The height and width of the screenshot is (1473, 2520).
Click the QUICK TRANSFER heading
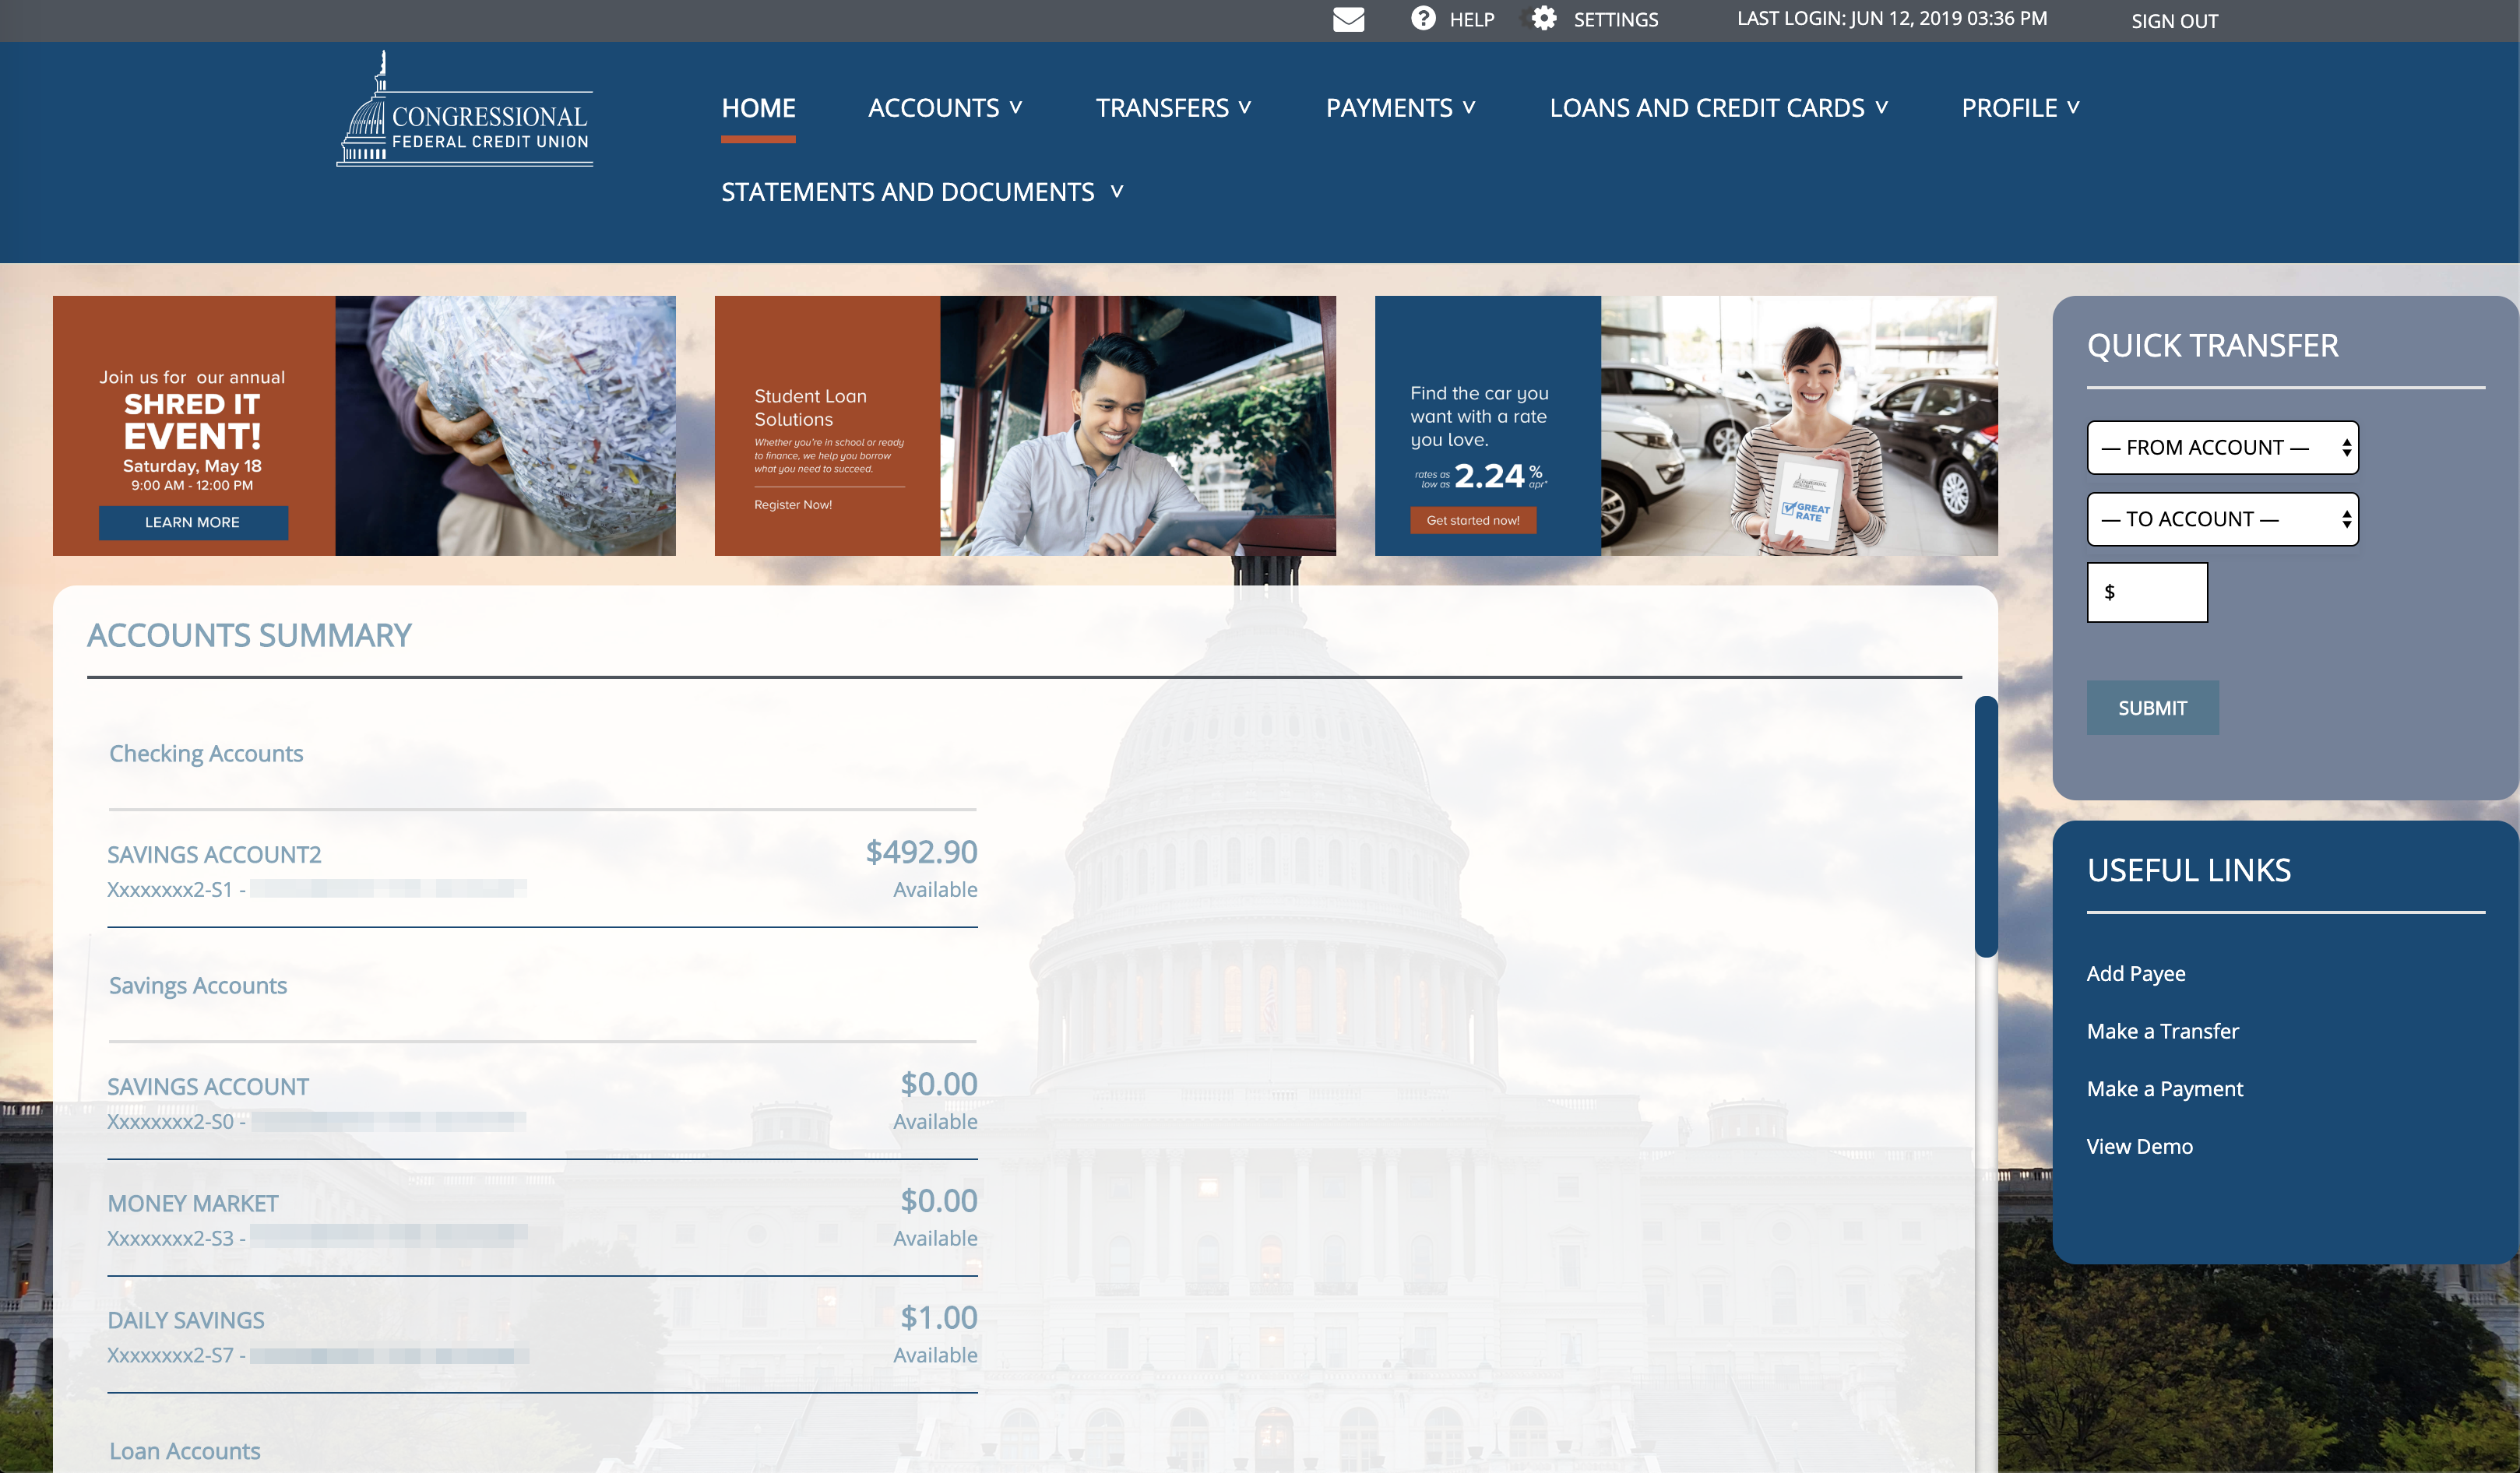pos(2212,346)
